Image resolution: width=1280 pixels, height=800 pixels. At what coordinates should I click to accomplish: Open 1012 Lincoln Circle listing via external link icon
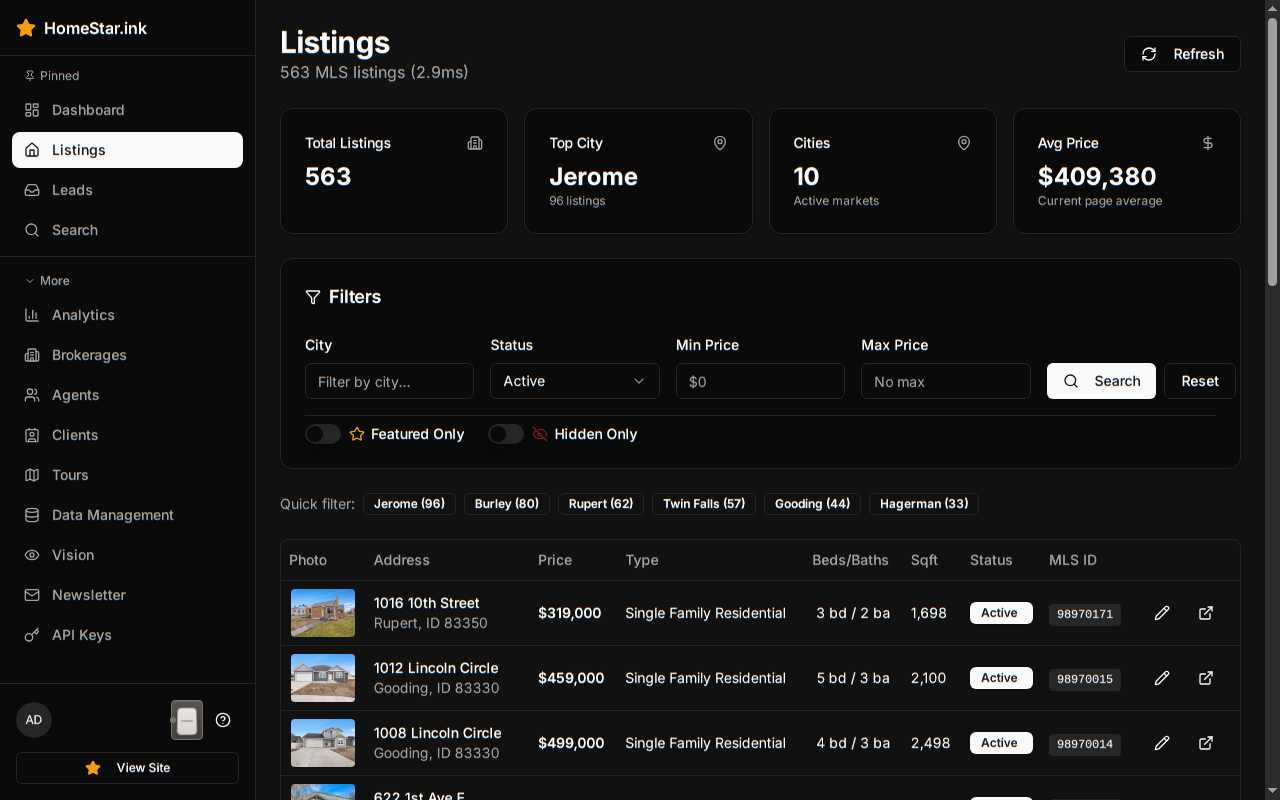[1205, 678]
